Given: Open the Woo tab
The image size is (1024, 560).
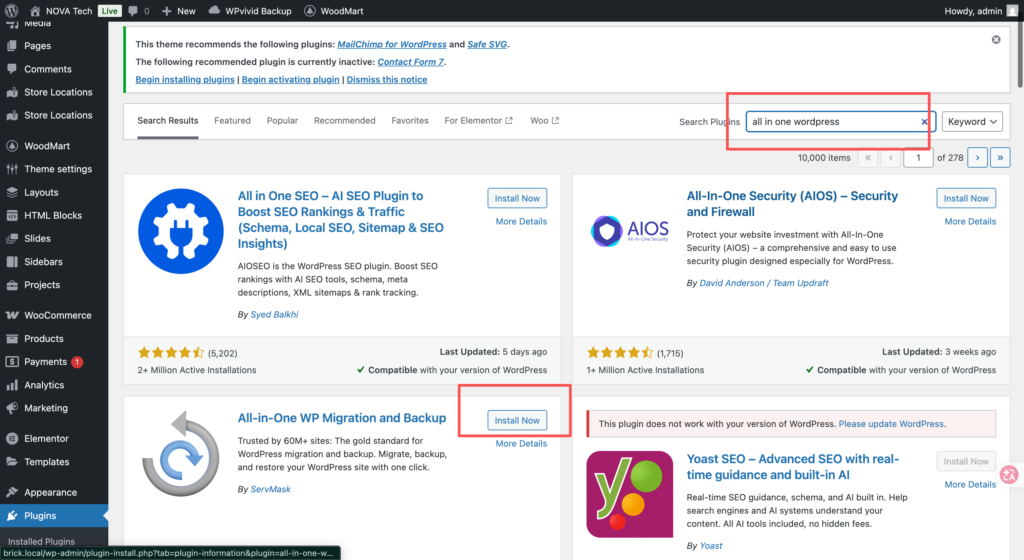Looking at the screenshot, I should (x=545, y=121).
